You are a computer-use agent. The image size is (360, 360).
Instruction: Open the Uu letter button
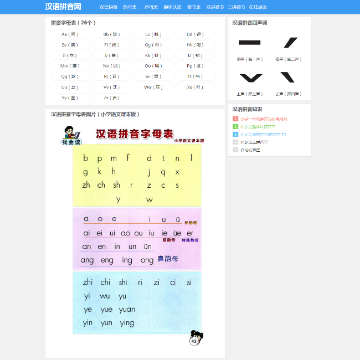click(70, 87)
